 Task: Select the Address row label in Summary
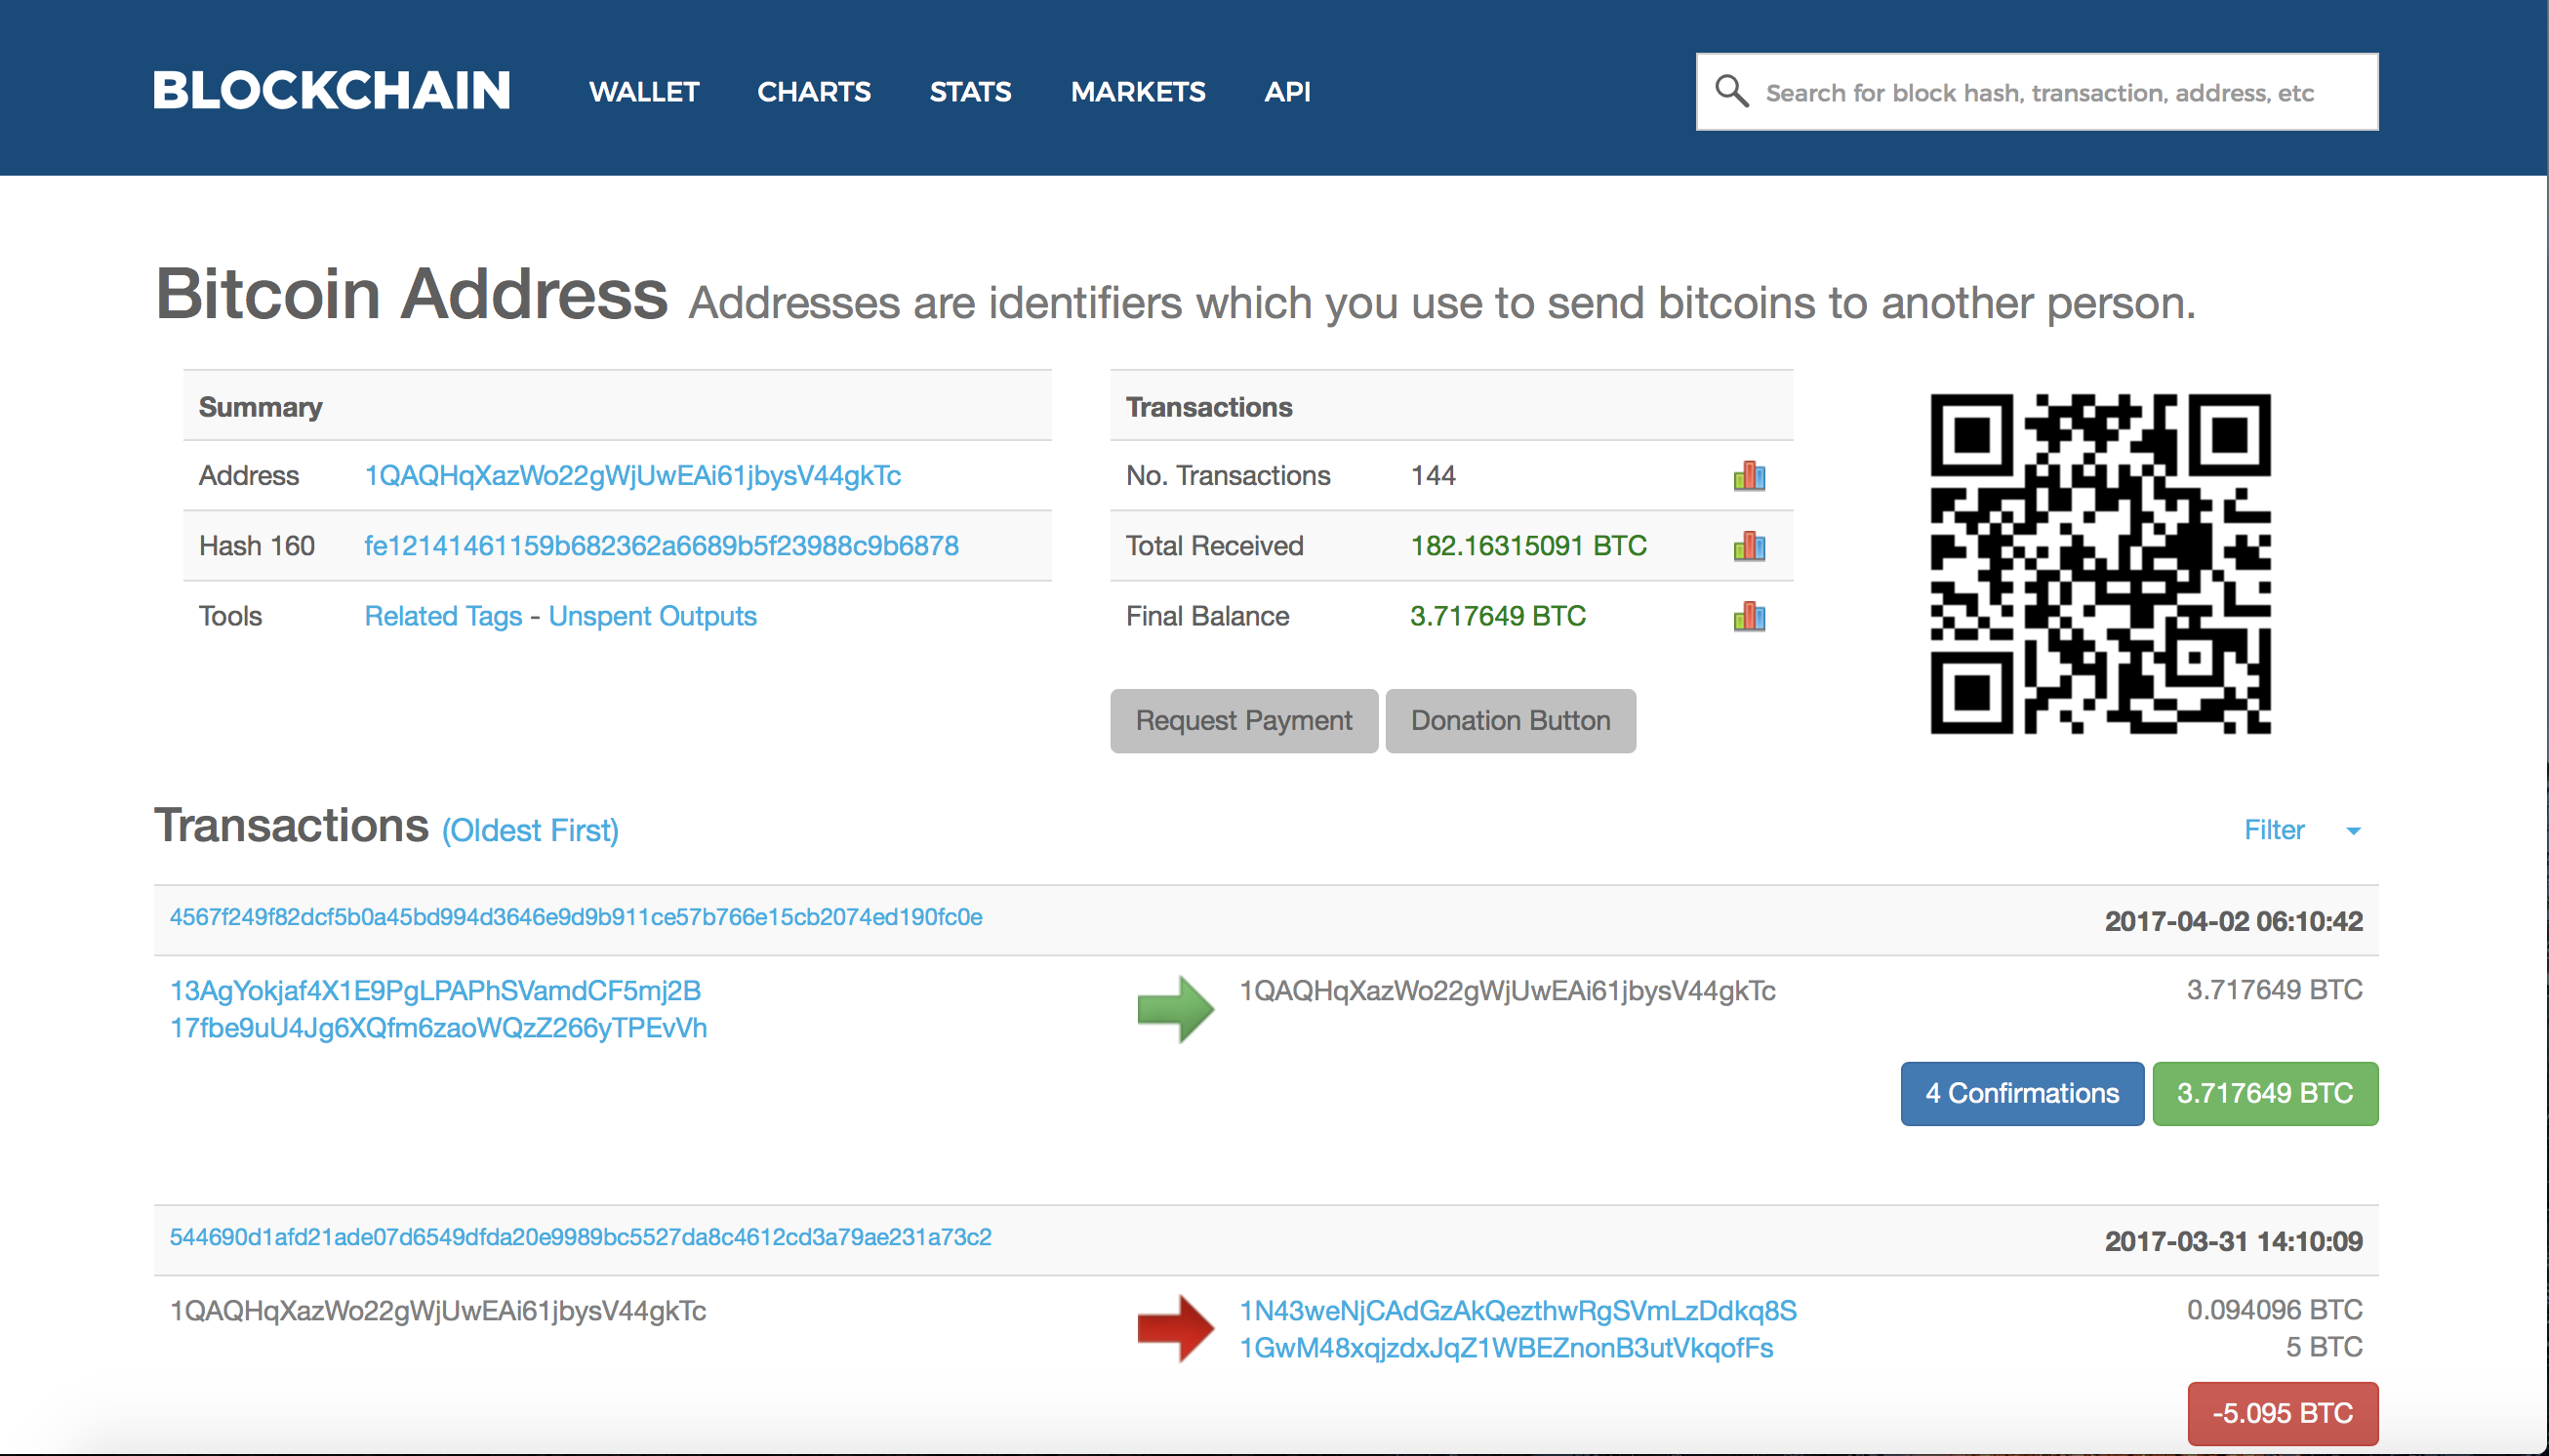249,476
